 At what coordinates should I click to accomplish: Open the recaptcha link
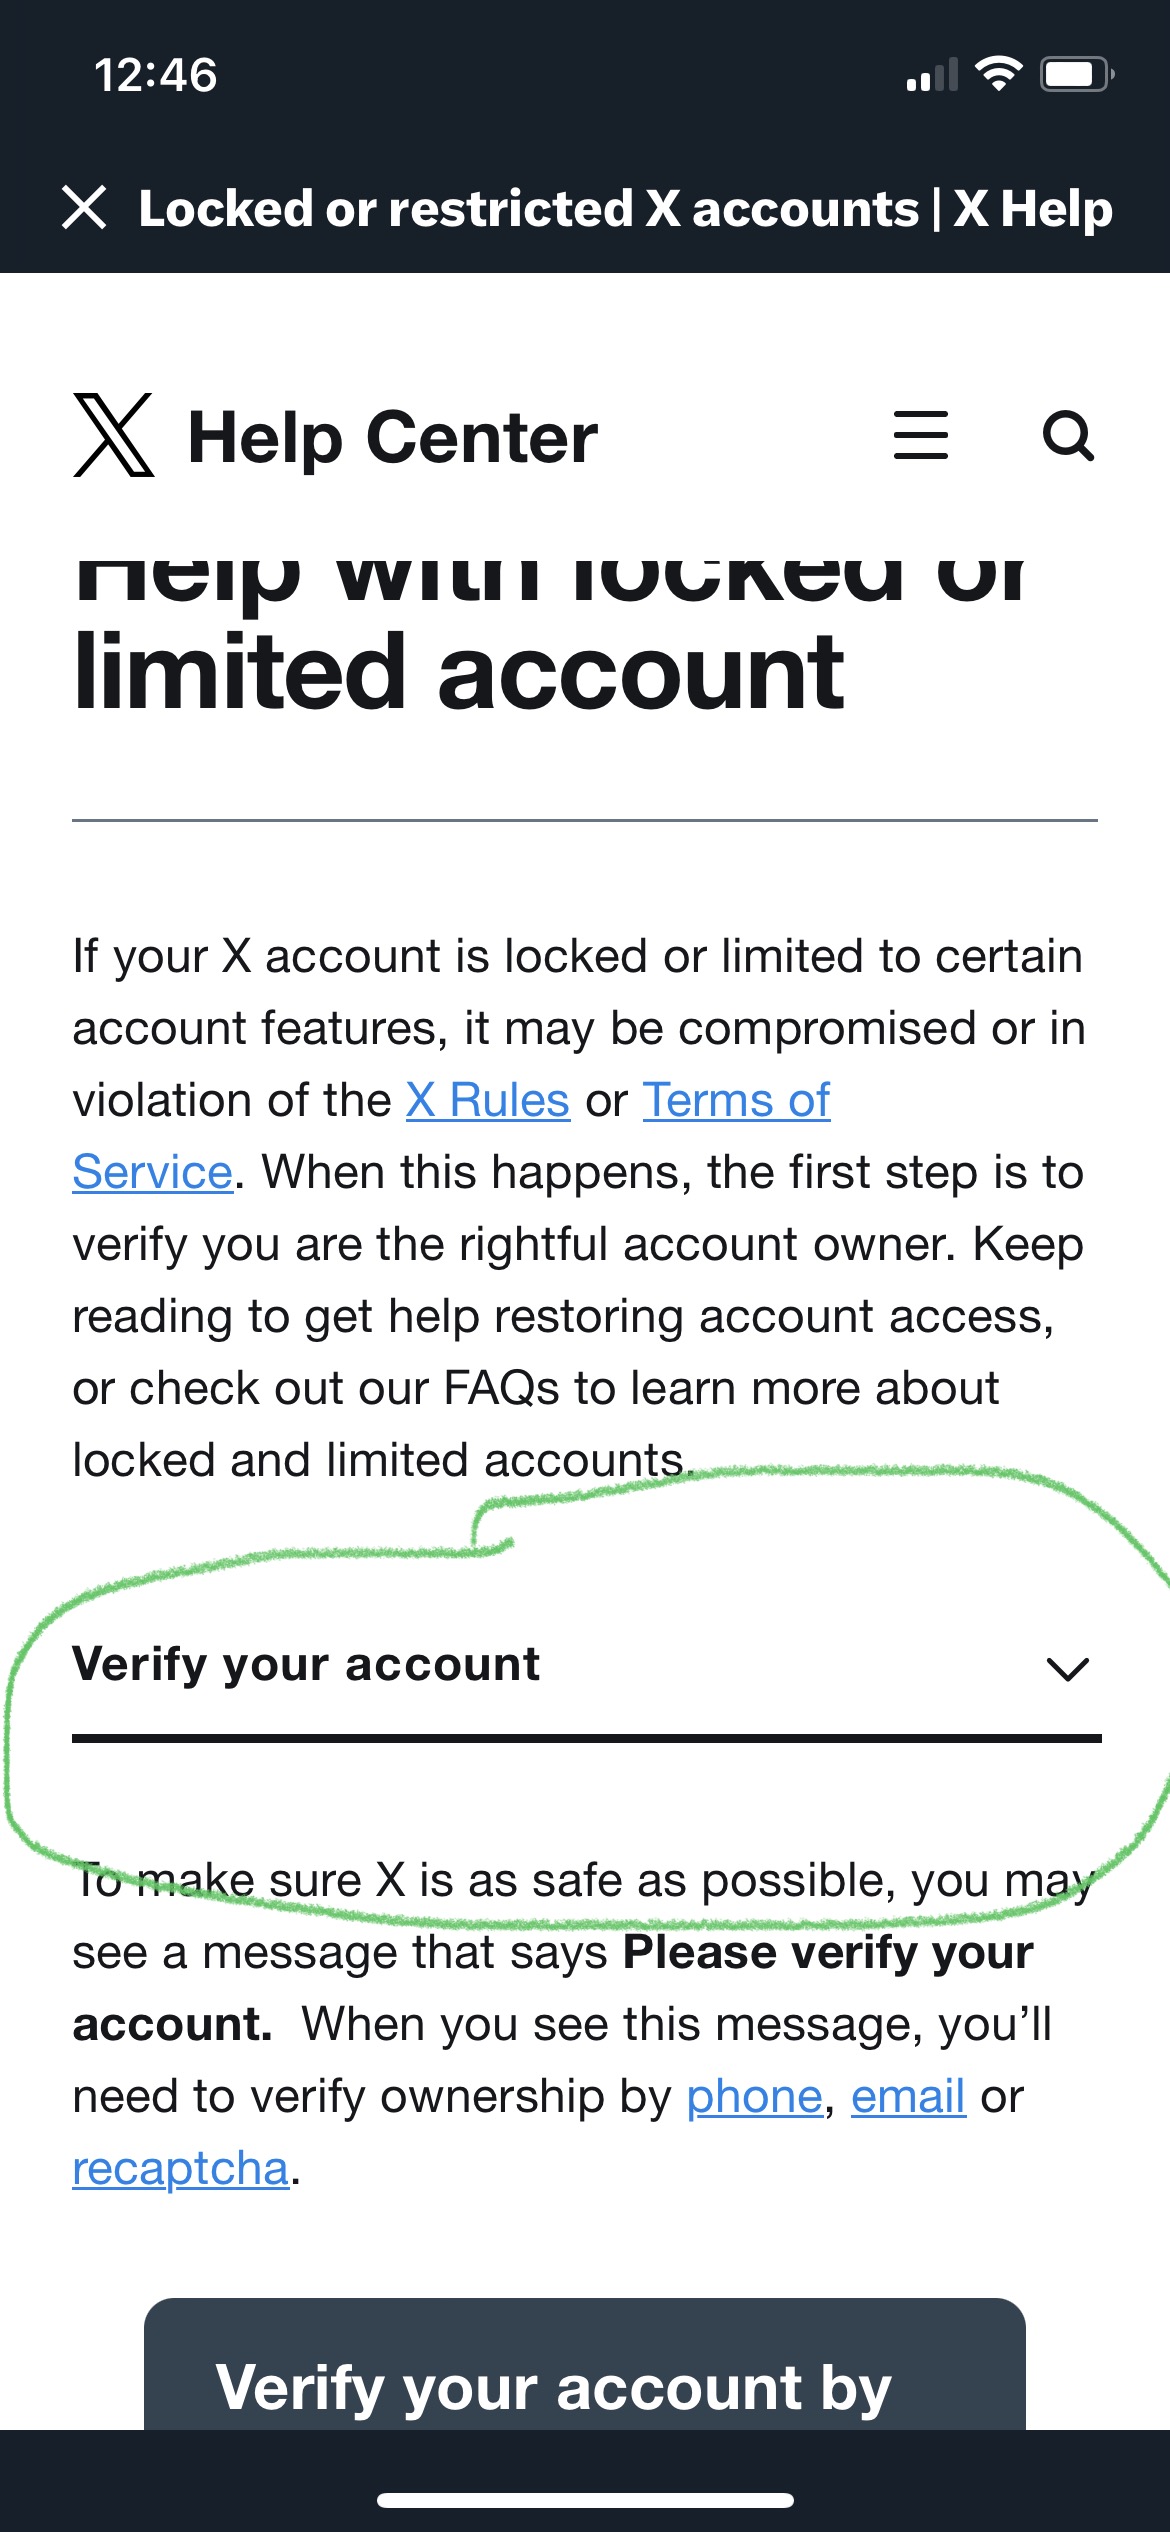(180, 2169)
